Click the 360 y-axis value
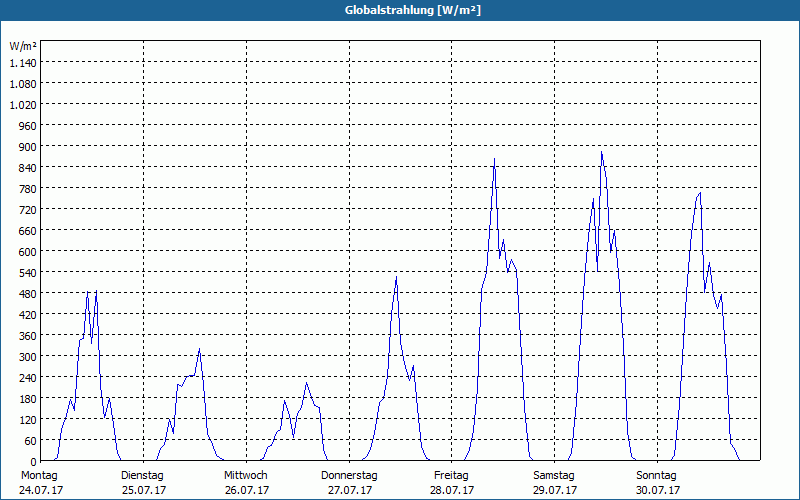Viewport: 800px width, 500px height. pyautogui.click(x=29, y=336)
